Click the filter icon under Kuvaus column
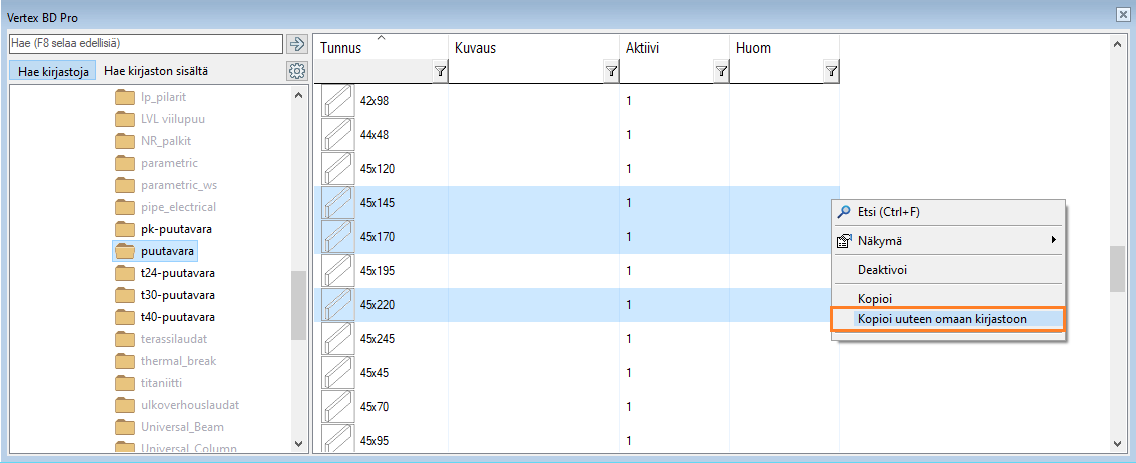Viewport: 1136px width, 463px height. [611, 71]
